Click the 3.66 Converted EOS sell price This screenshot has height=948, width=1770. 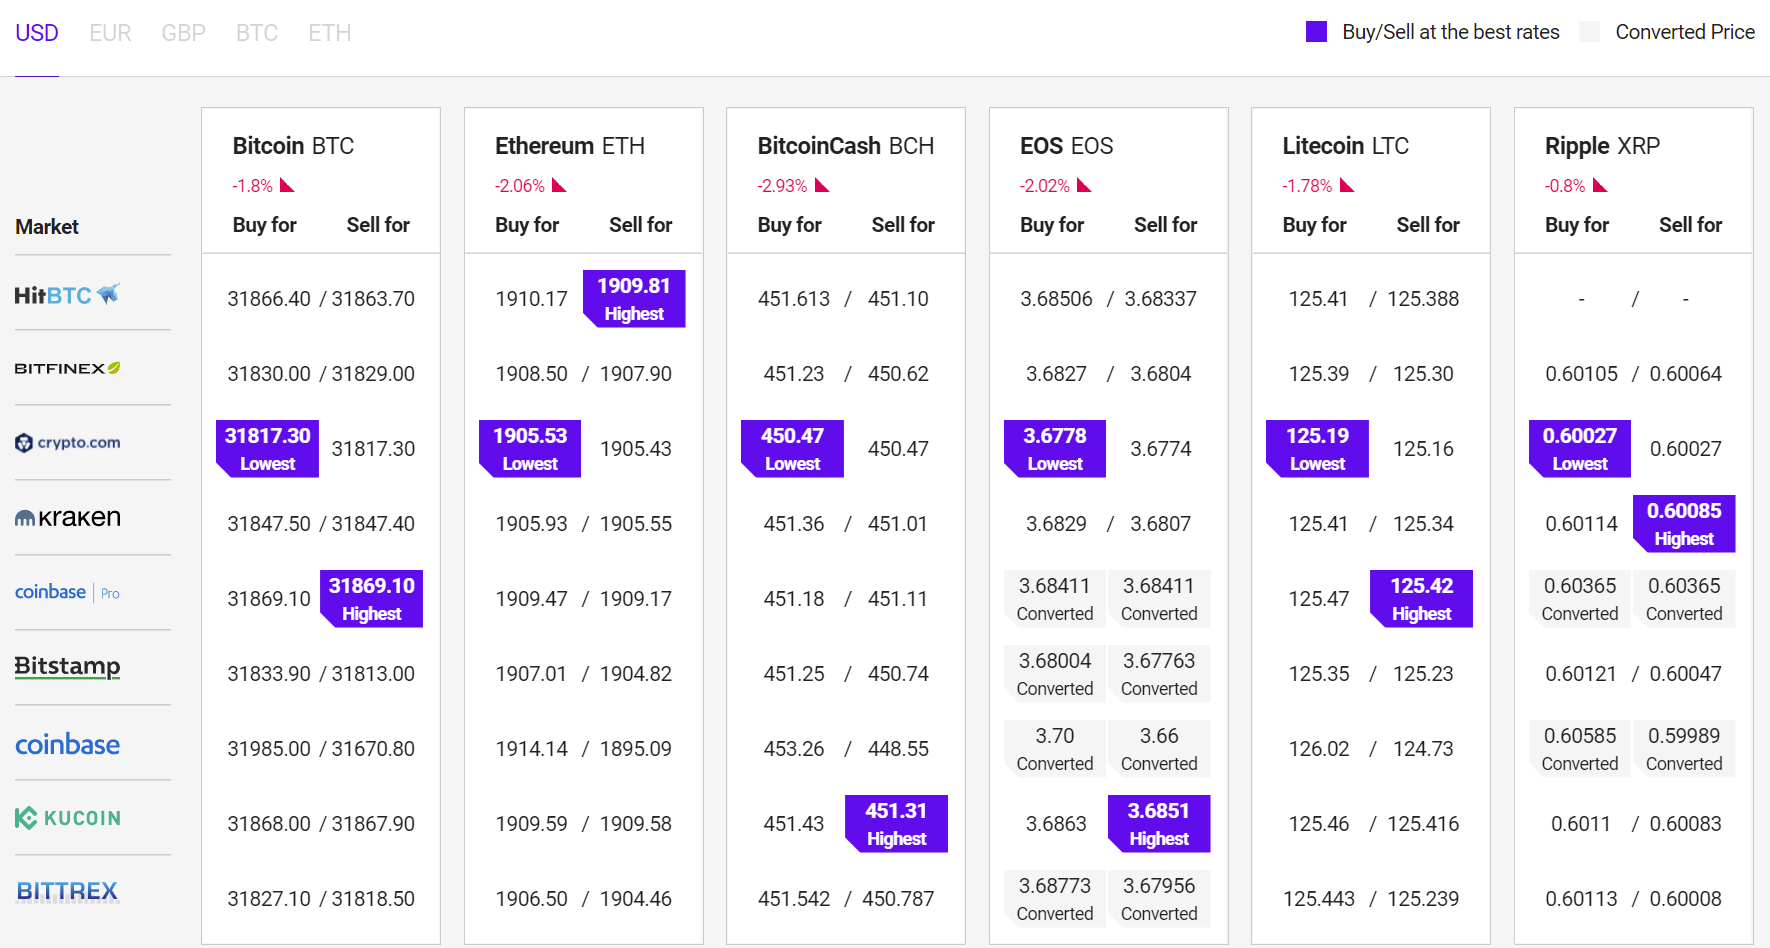(1159, 748)
